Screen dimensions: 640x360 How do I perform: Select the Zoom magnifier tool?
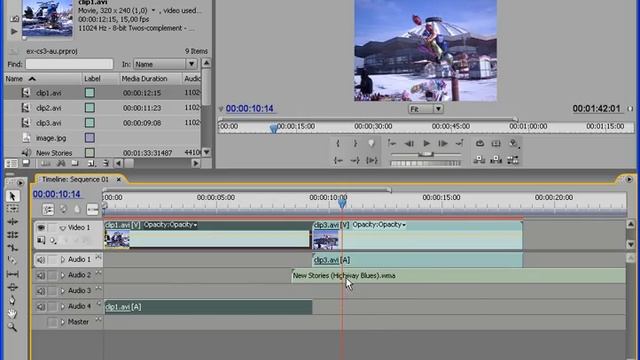tap(12, 327)
